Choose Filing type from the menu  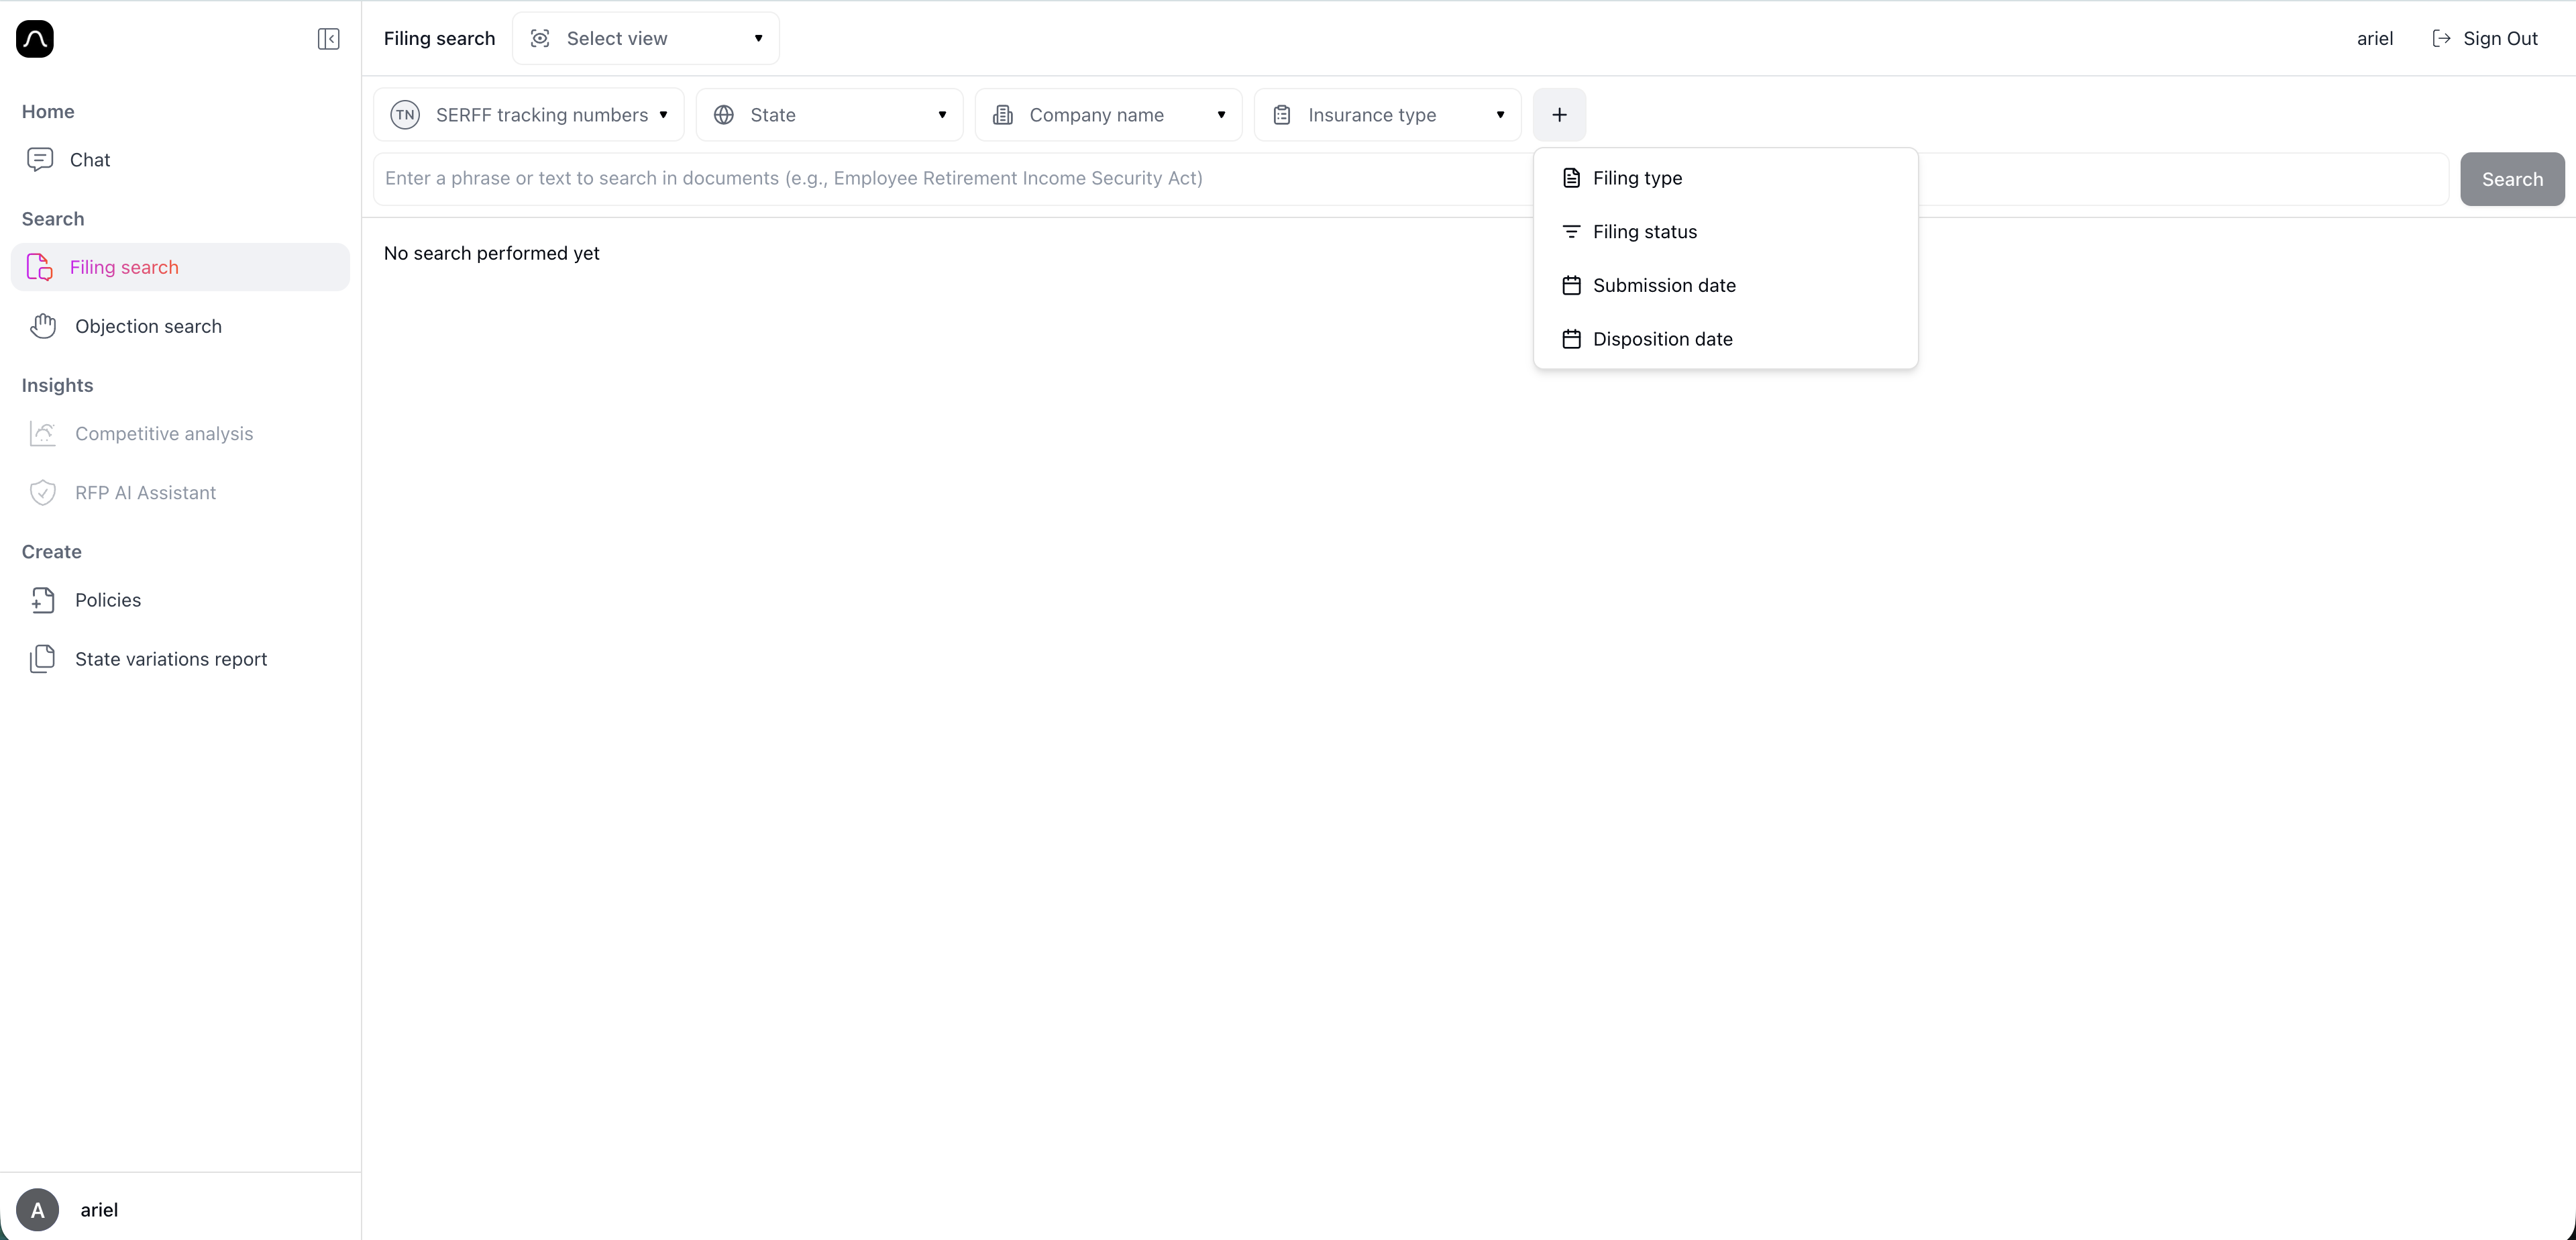[1637, 178]
